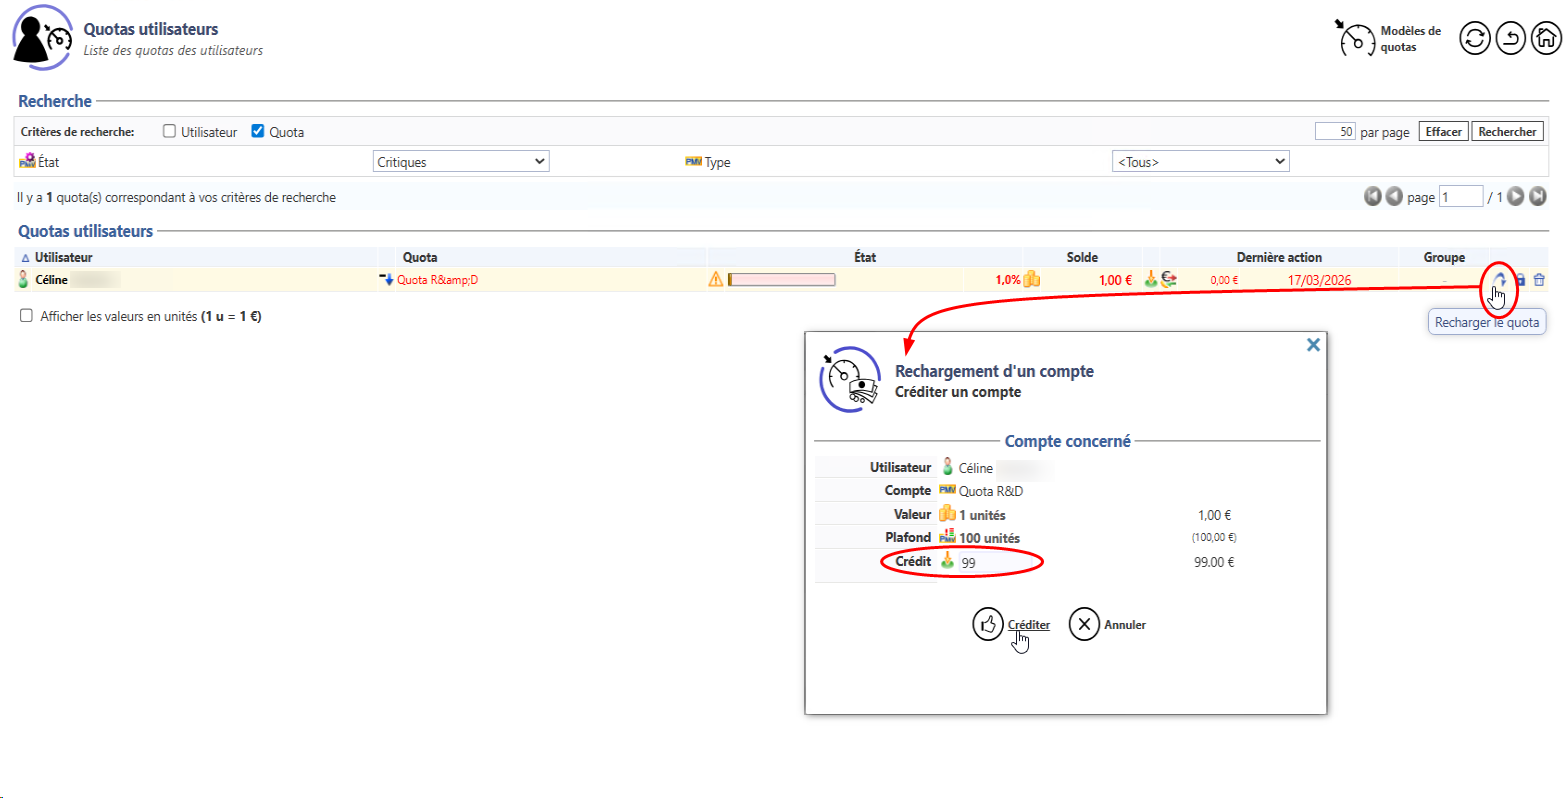The image size is (1563, 798).
Task: Go to the next results page
Action: point(1516,197)
